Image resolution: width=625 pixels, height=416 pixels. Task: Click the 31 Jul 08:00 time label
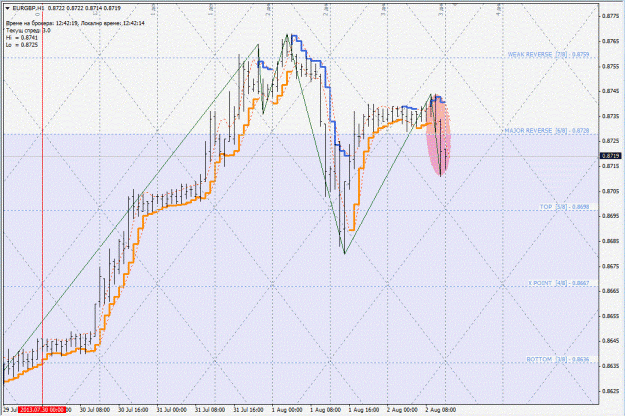(210, 410)
